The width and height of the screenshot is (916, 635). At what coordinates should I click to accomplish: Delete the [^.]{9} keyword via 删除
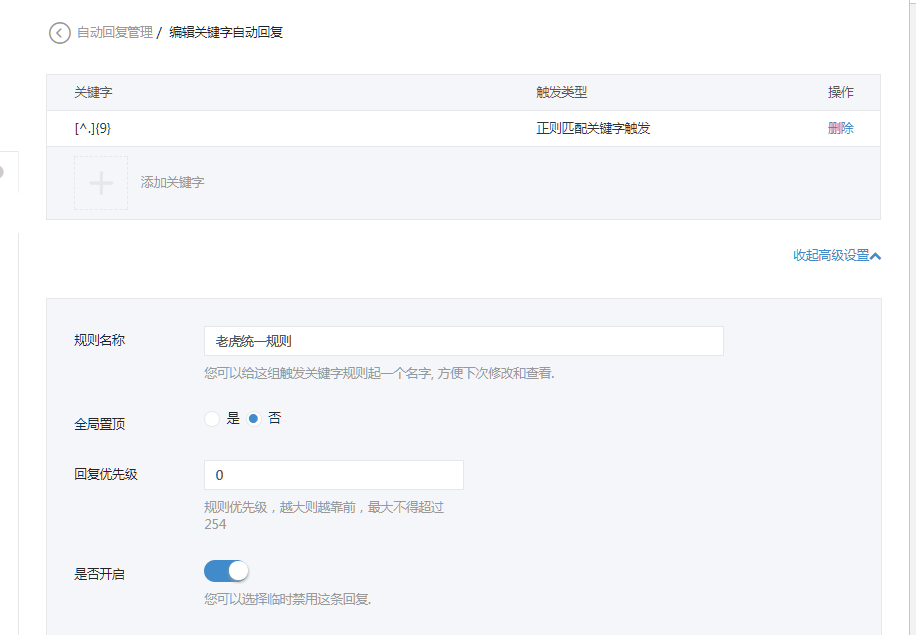(840, 128)
